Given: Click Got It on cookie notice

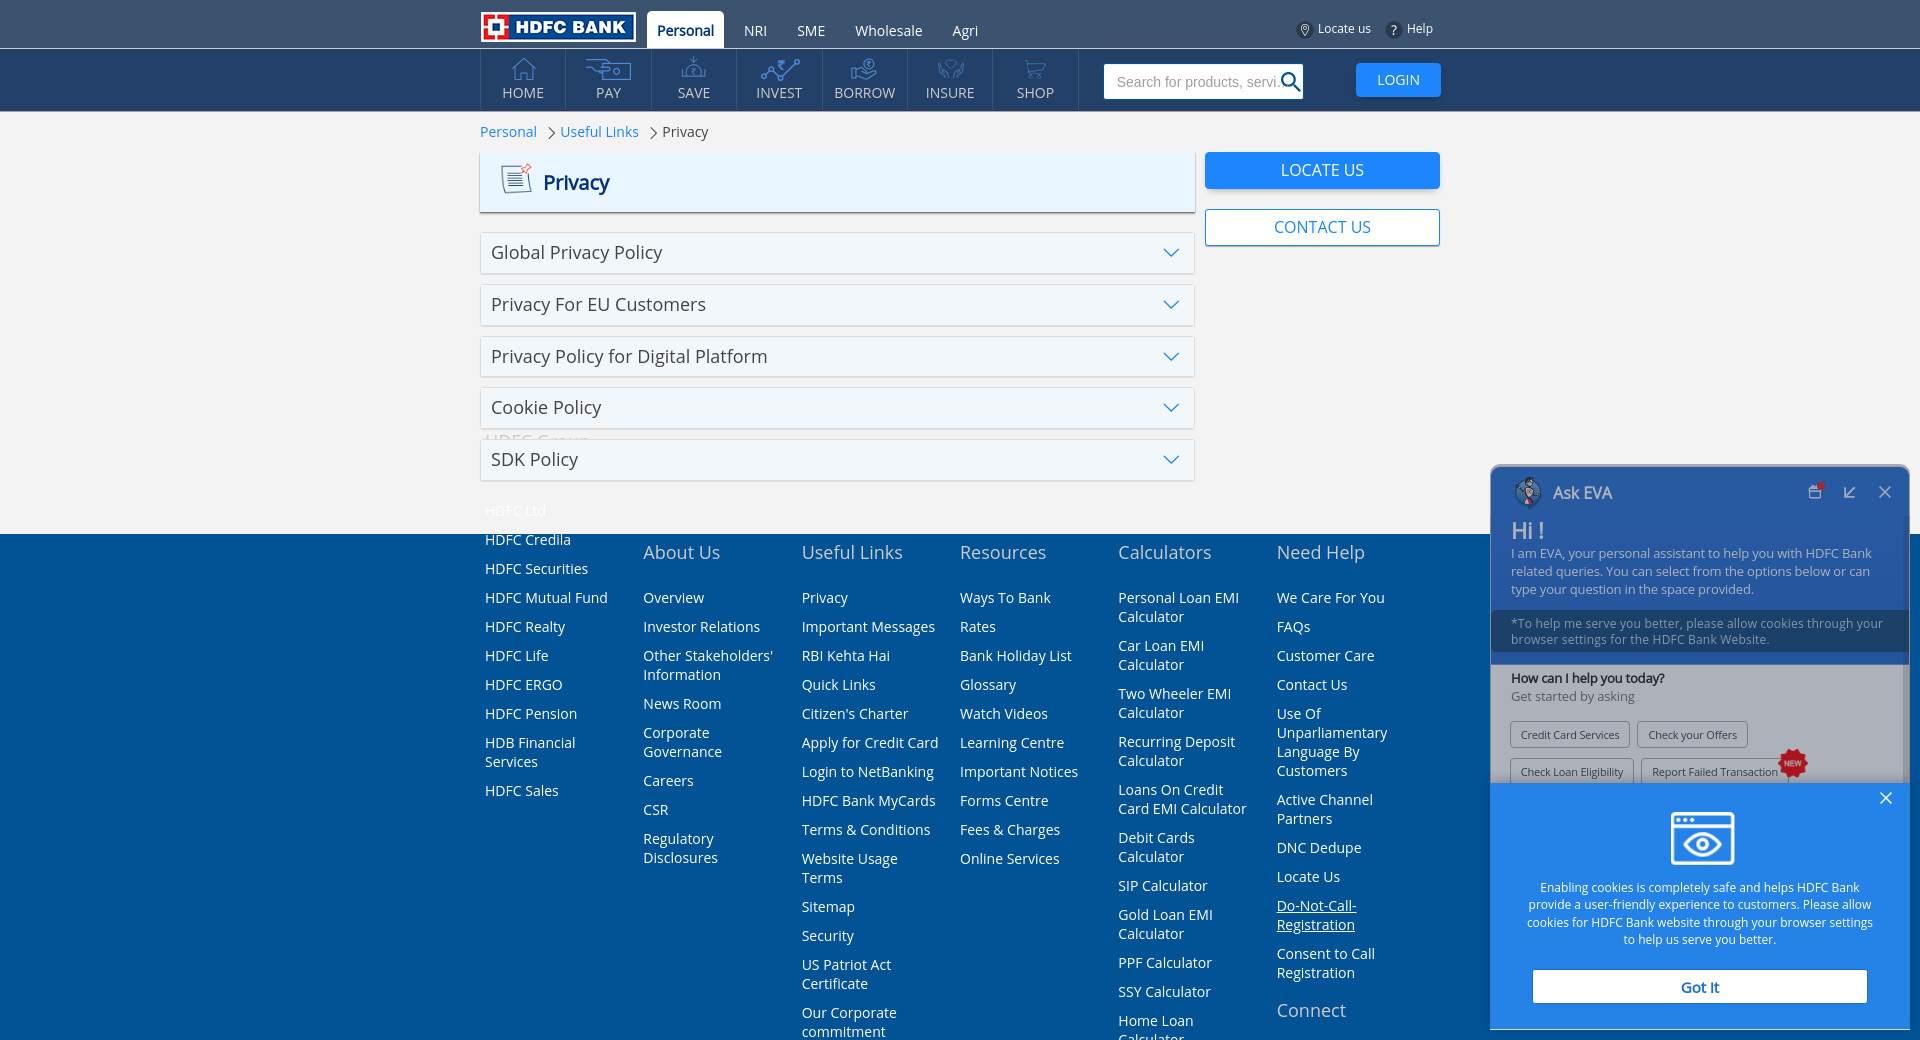Looking at the screenshot, I should point(1699,987).
